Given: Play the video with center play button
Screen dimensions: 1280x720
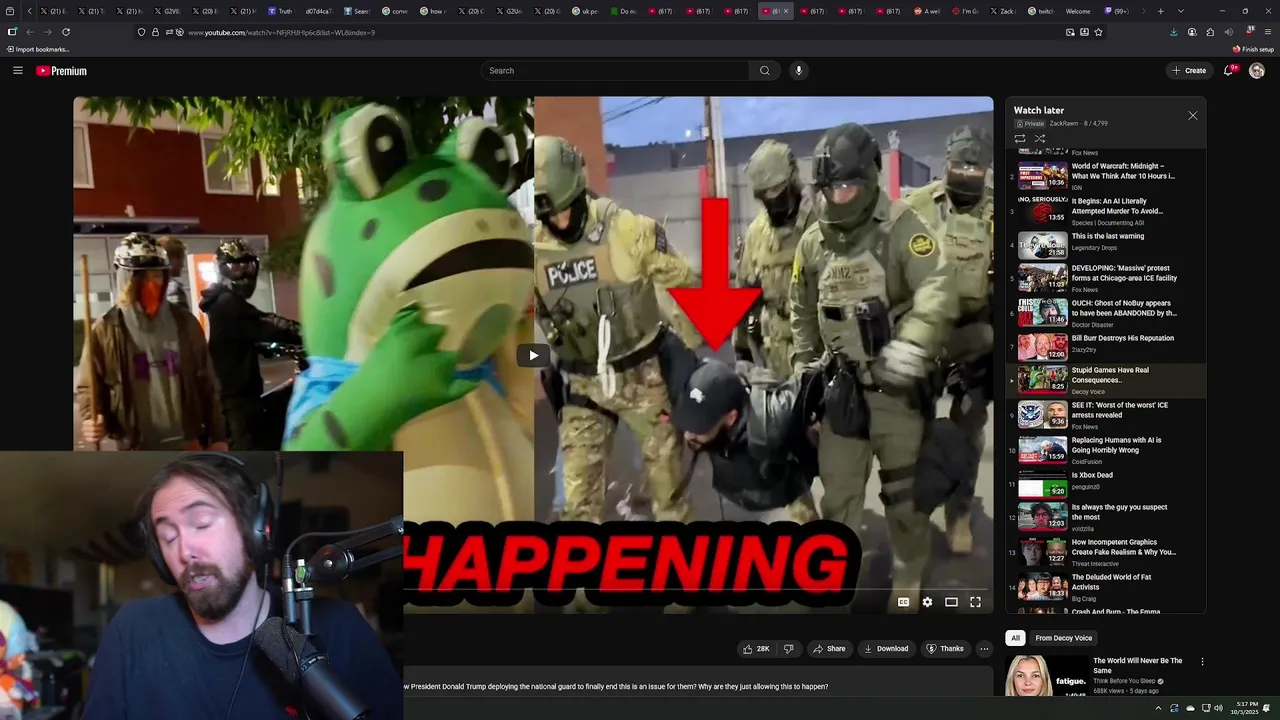Looking at the screenshot, I should [x=533, y=355].
